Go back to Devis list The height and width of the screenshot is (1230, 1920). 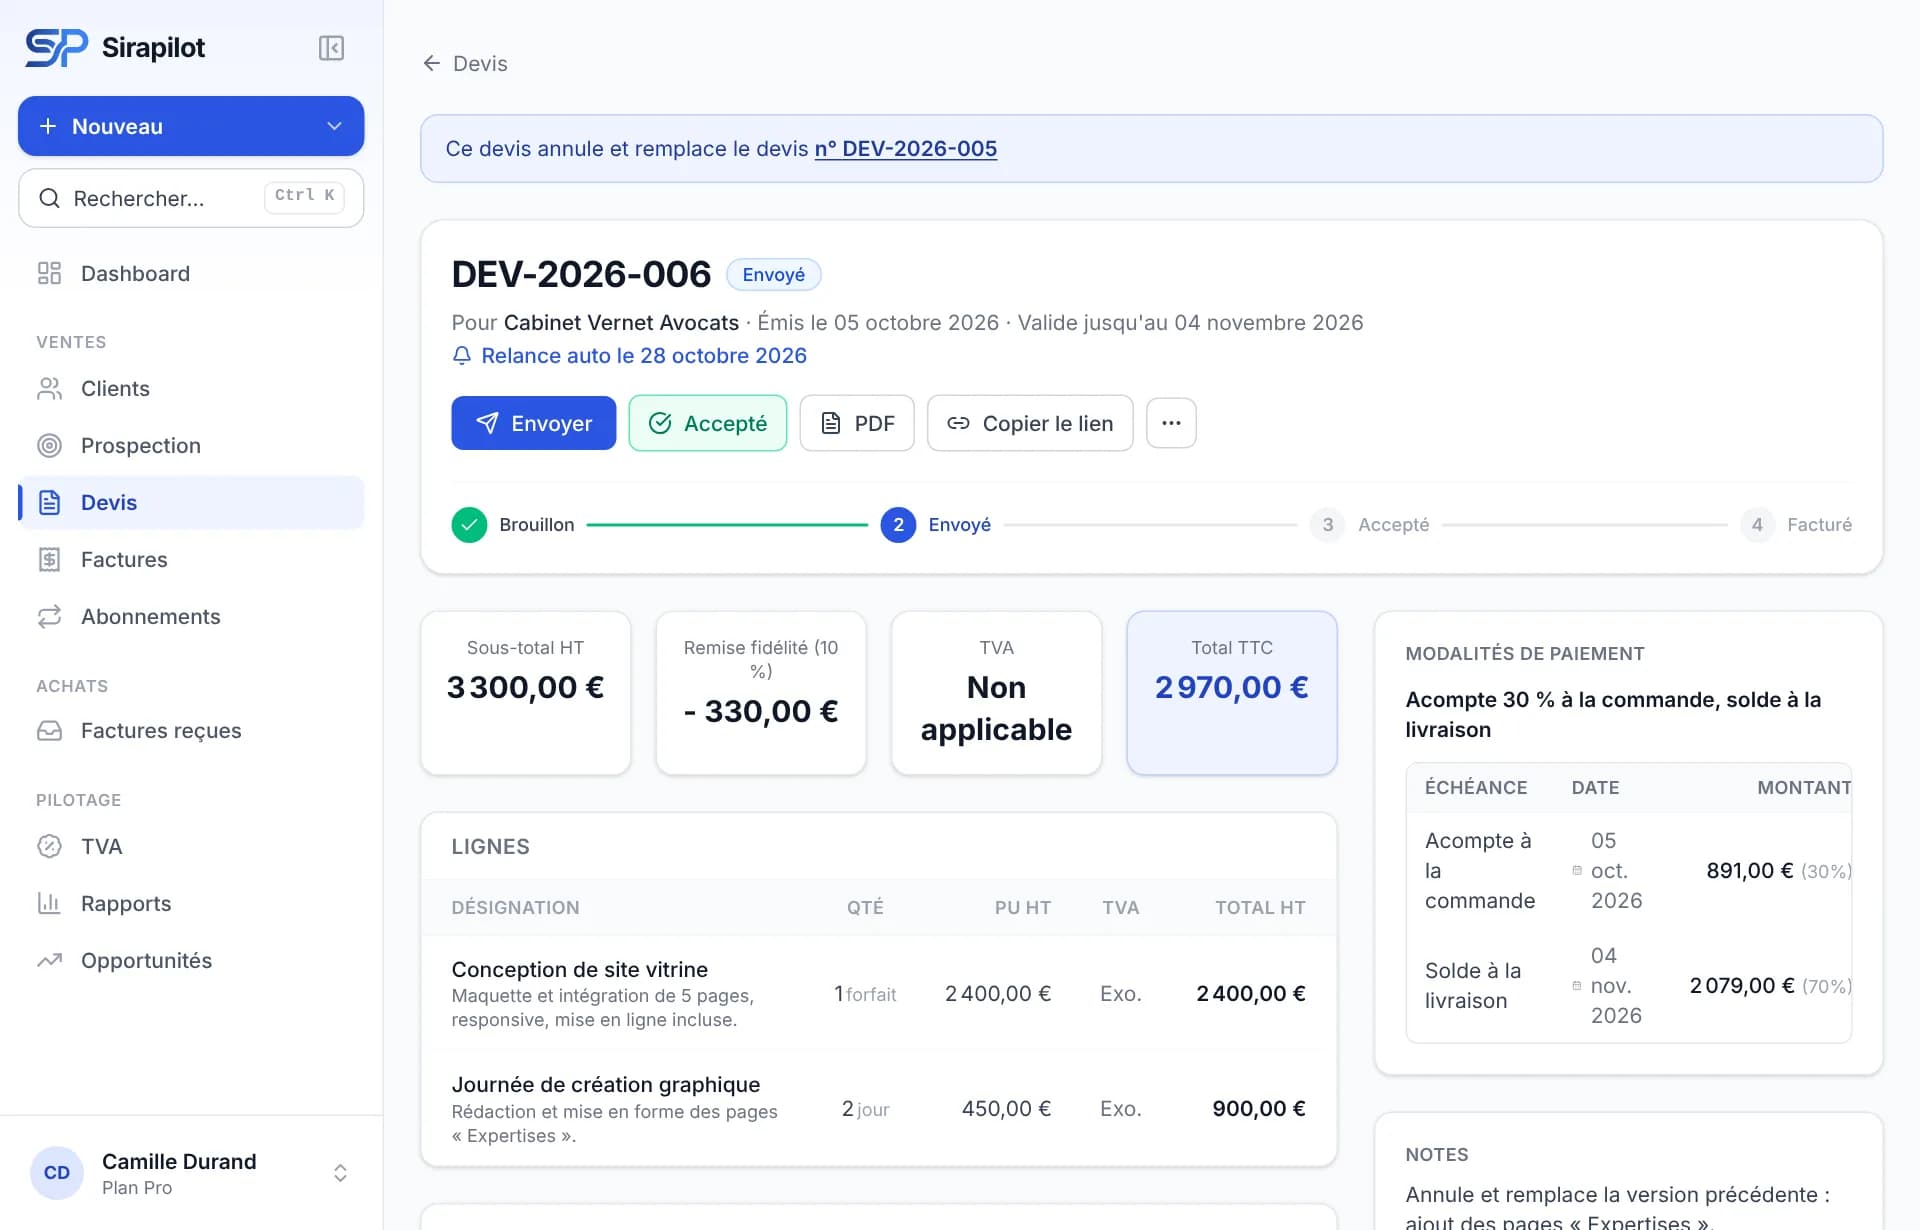(465, 64)
